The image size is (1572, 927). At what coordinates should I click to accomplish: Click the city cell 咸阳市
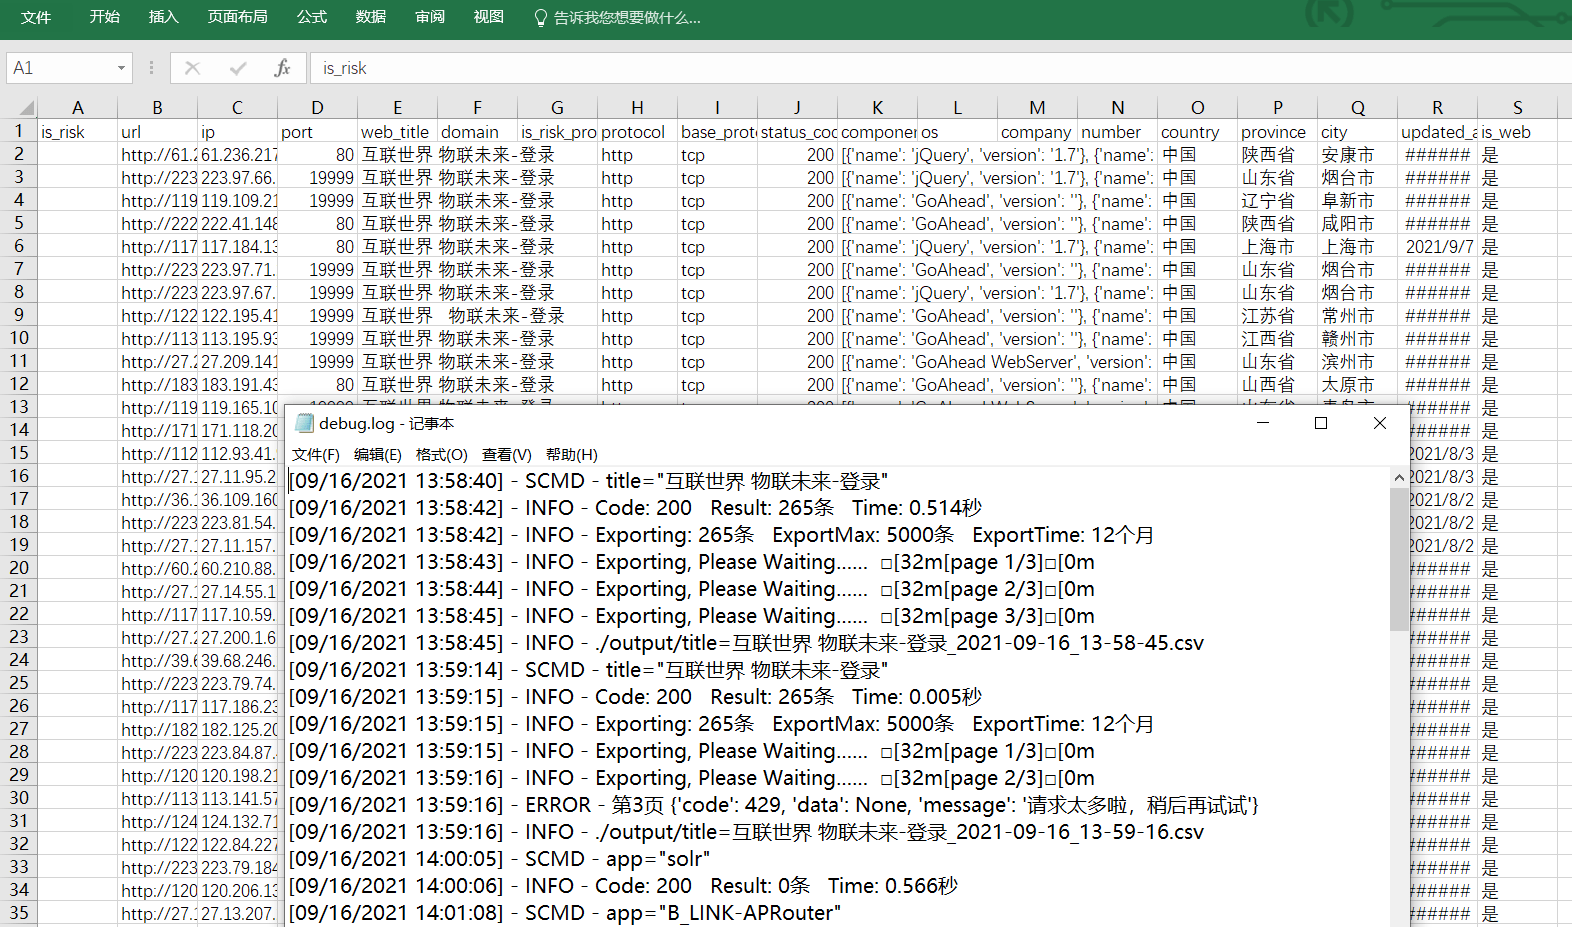(1357, 224)
